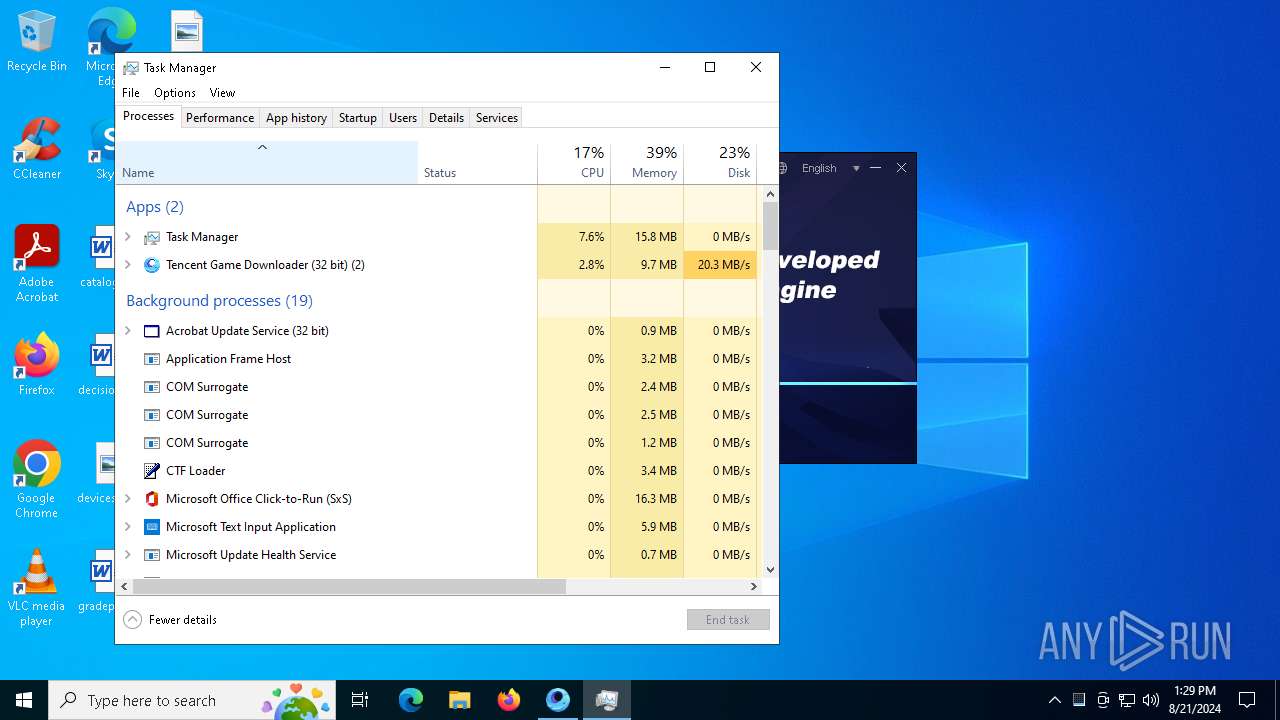Switch to Startup tab
Screen dimensions: 1280x720
coord(358,118)
